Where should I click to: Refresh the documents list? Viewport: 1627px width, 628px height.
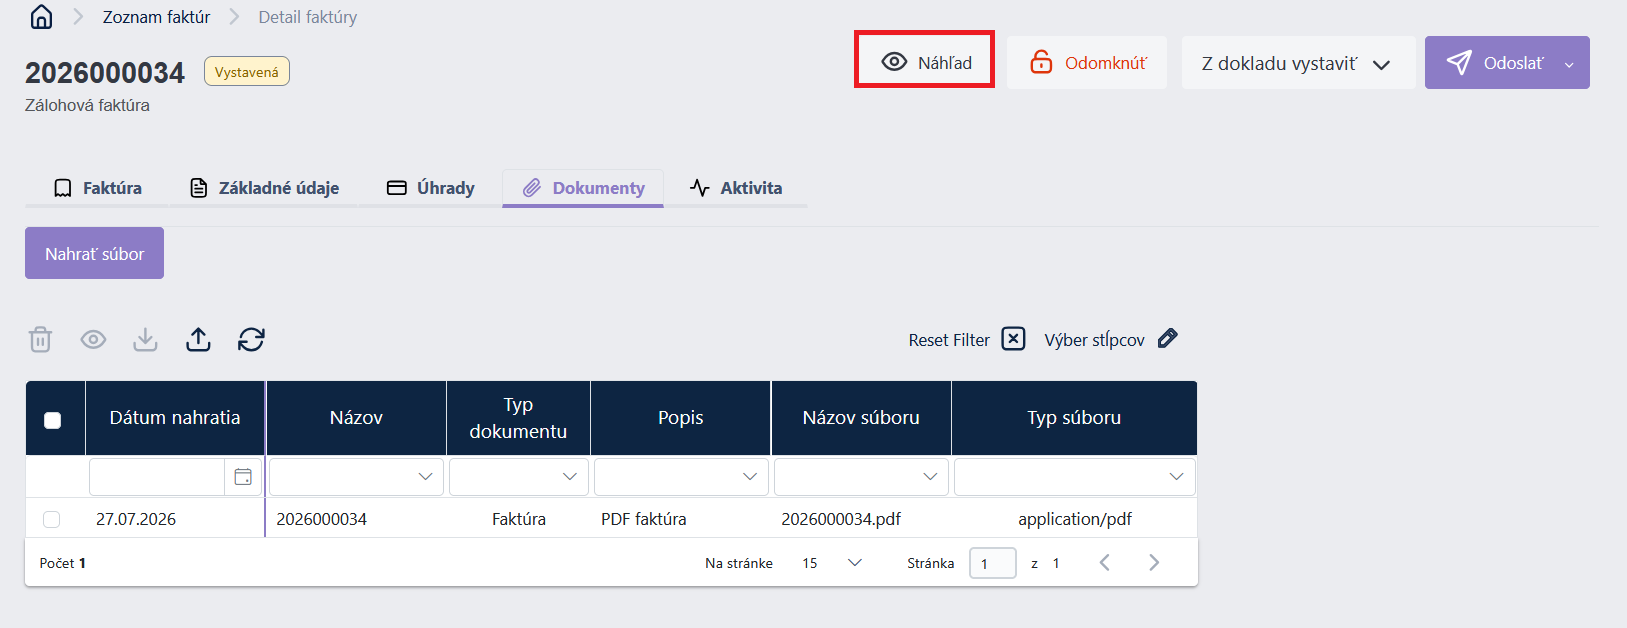click(x=251, y=340)
